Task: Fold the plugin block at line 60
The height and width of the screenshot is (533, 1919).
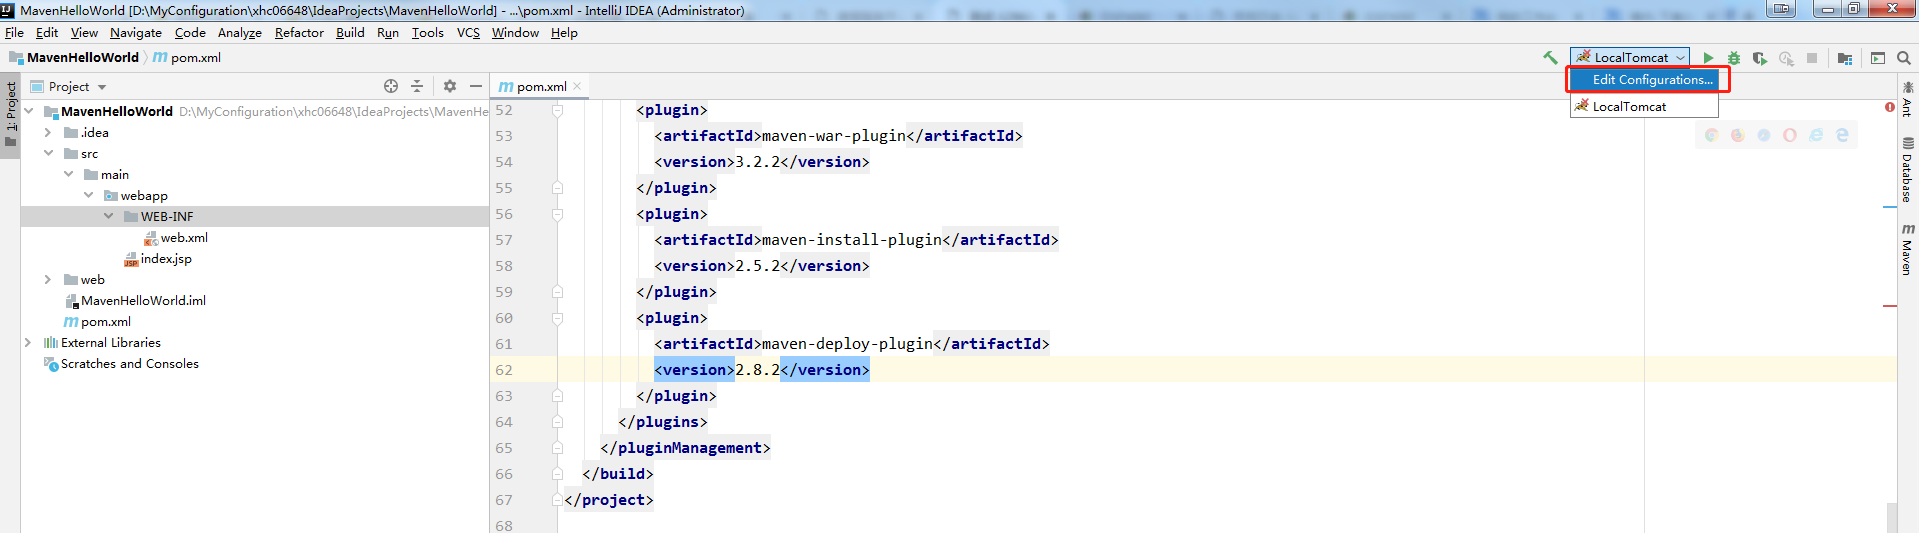Action: 557,318
